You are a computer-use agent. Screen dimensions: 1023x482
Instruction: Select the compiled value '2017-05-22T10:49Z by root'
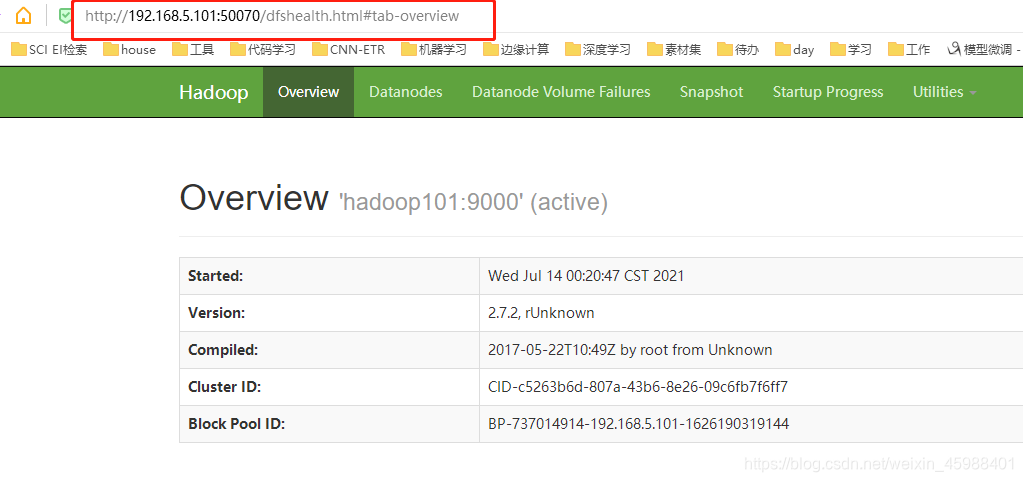[630, 350]
